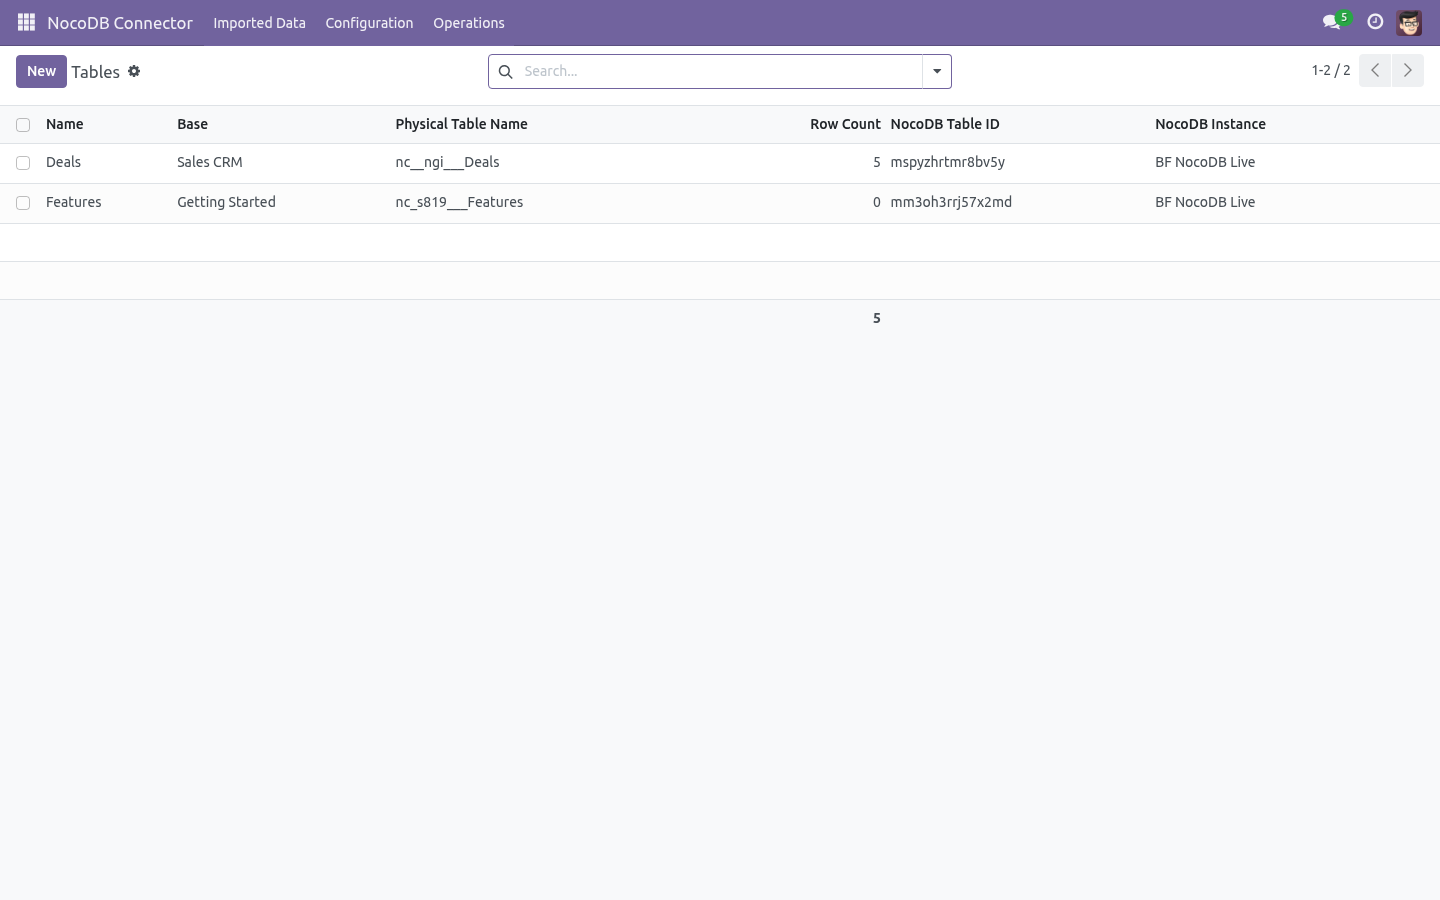Viewport: 1440px width, 900px height.
Task: Click the pager counter 1-2 / 2
Action: 1331,70
